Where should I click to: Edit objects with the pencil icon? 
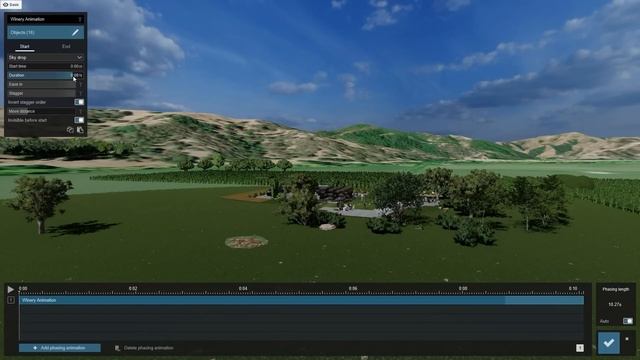(76, 32)
